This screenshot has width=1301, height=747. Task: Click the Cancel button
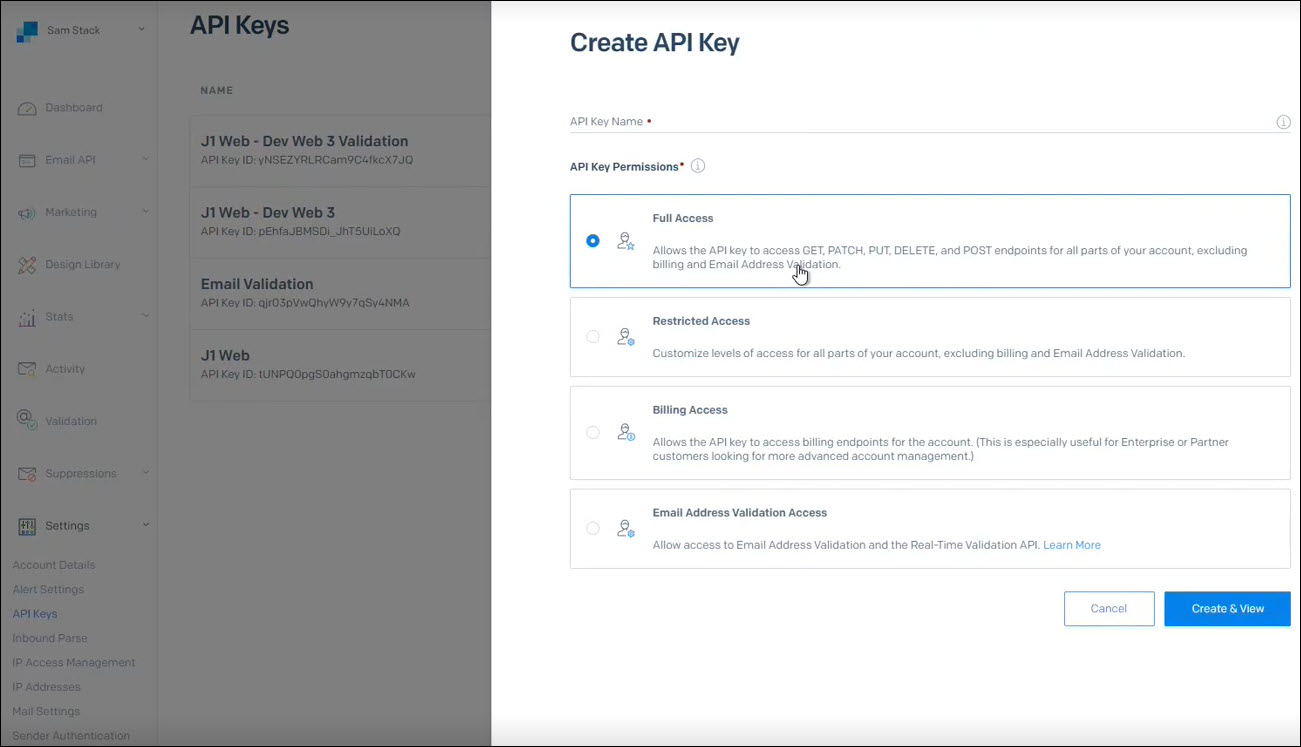1108,608
